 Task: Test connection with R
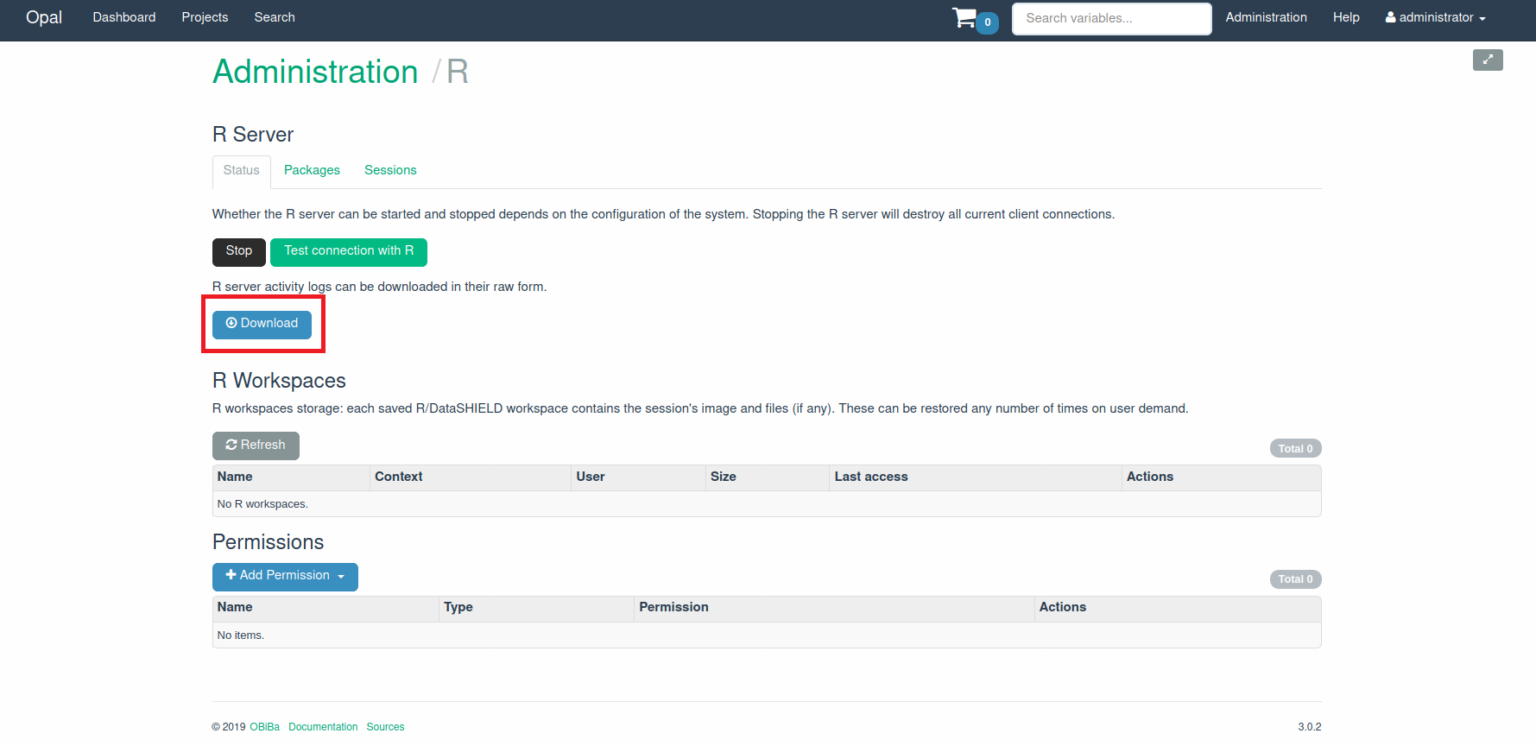[x=348, y=252]
